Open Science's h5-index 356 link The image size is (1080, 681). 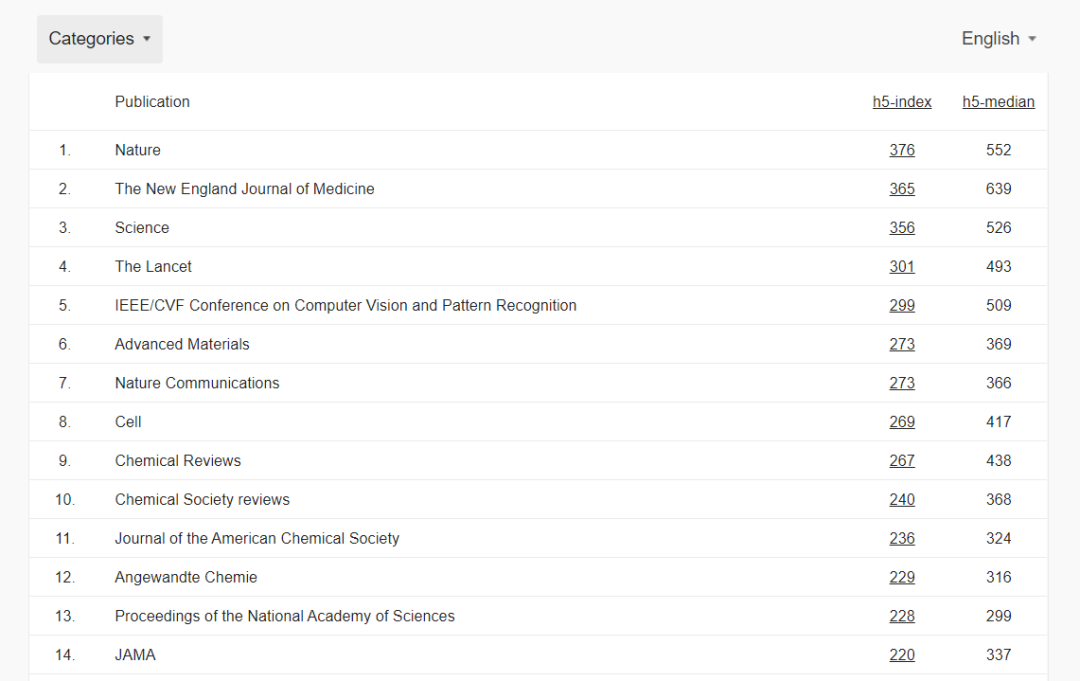902,228
